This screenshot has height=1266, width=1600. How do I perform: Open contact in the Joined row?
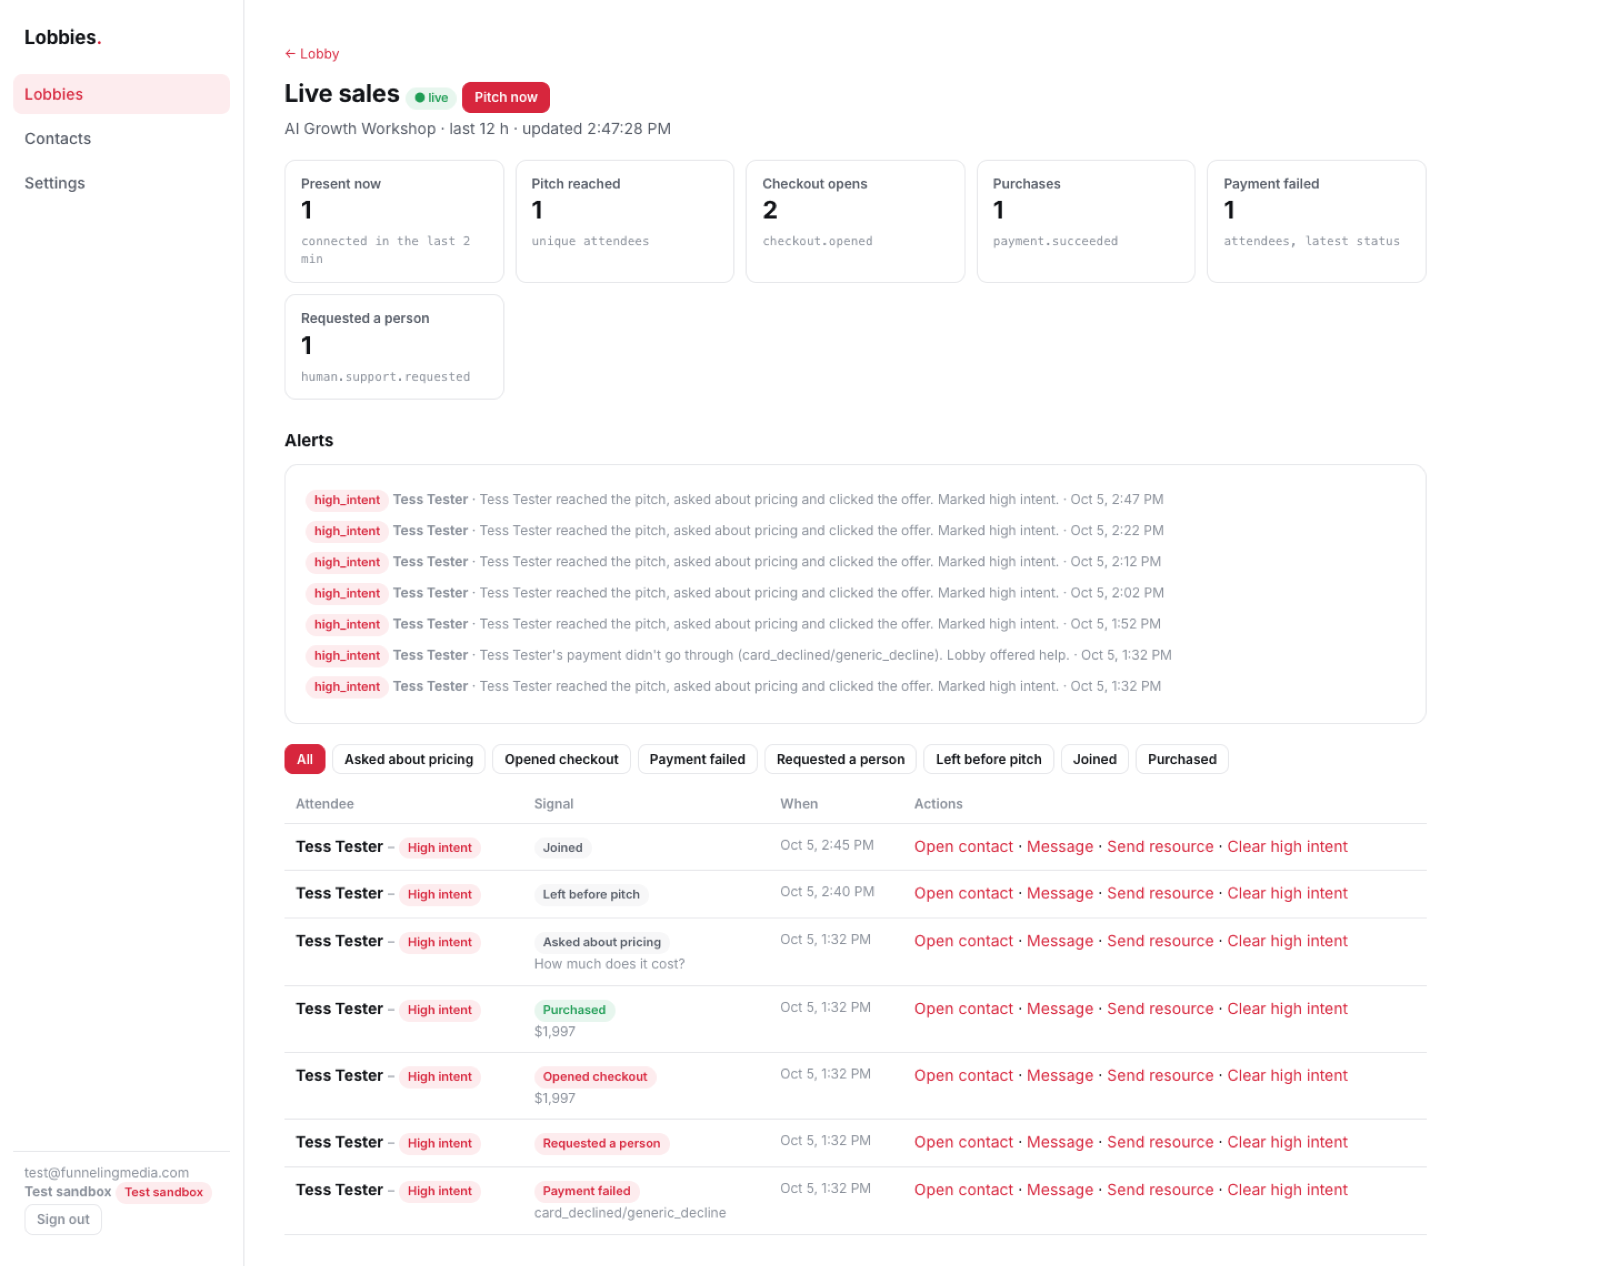coord(963,846)
